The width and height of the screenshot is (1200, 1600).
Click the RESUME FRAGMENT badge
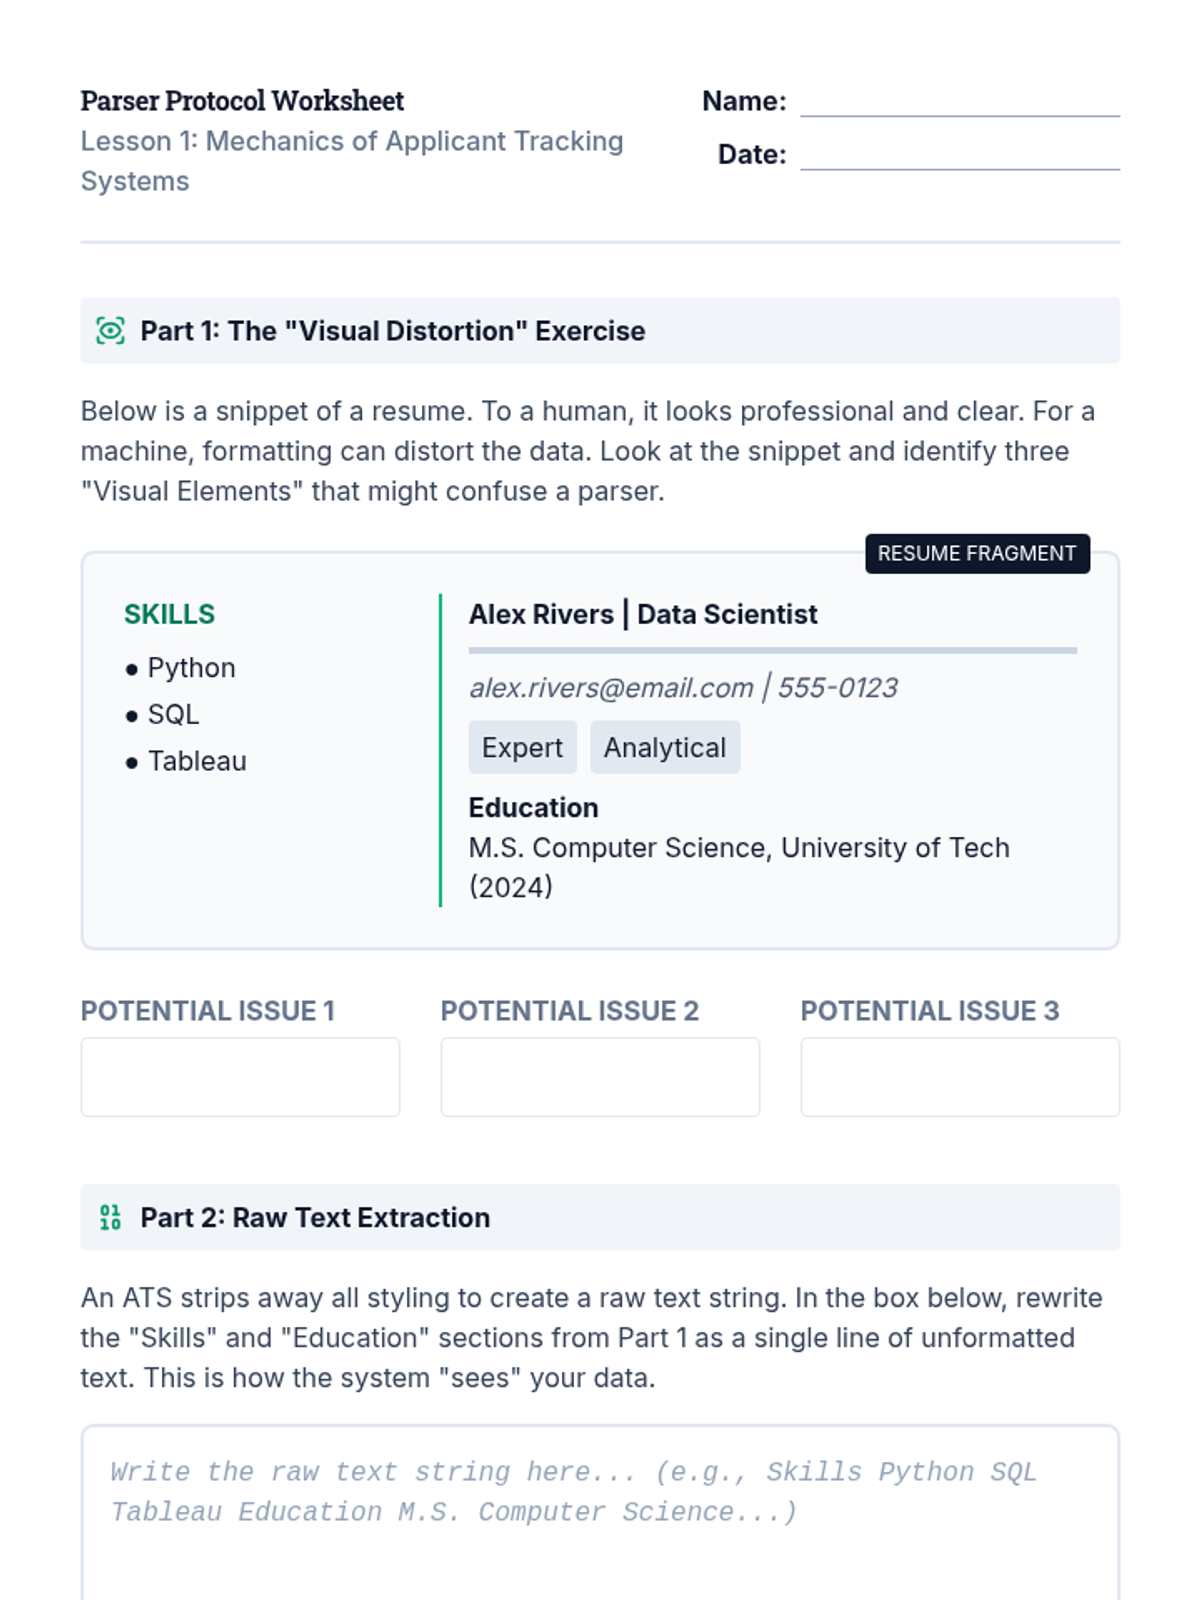point(977,554)
